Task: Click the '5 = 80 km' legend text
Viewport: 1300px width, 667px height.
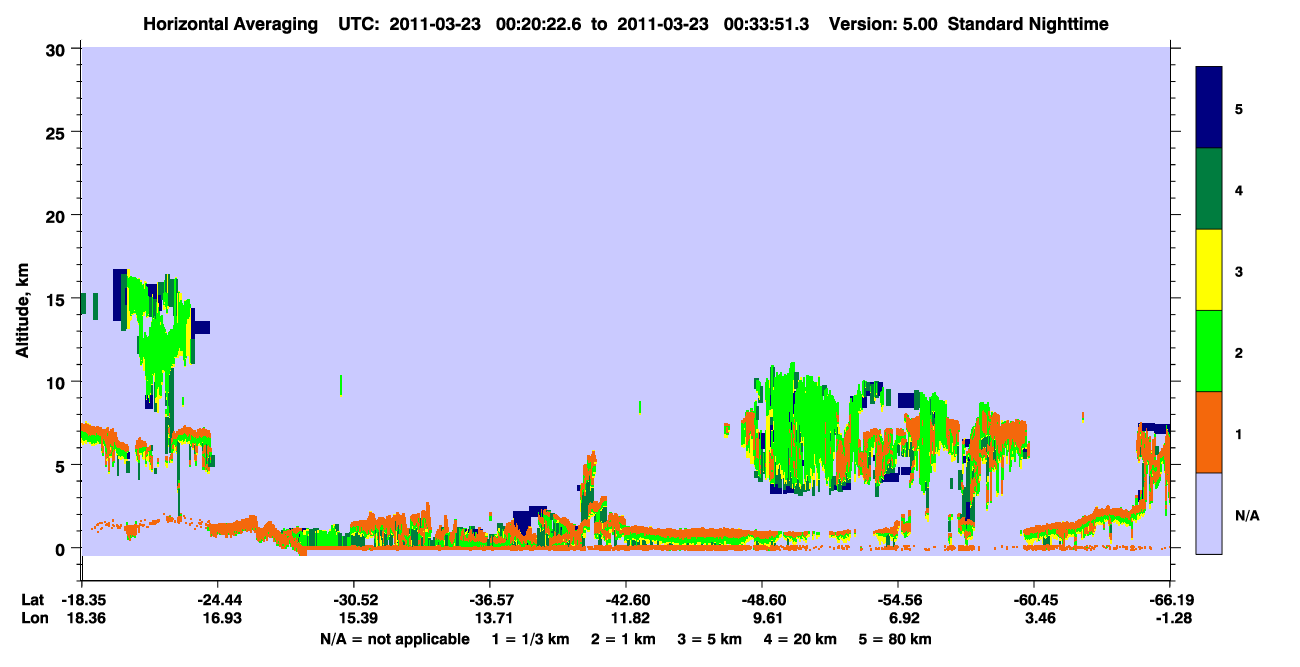Action: [x=894, y=639]
